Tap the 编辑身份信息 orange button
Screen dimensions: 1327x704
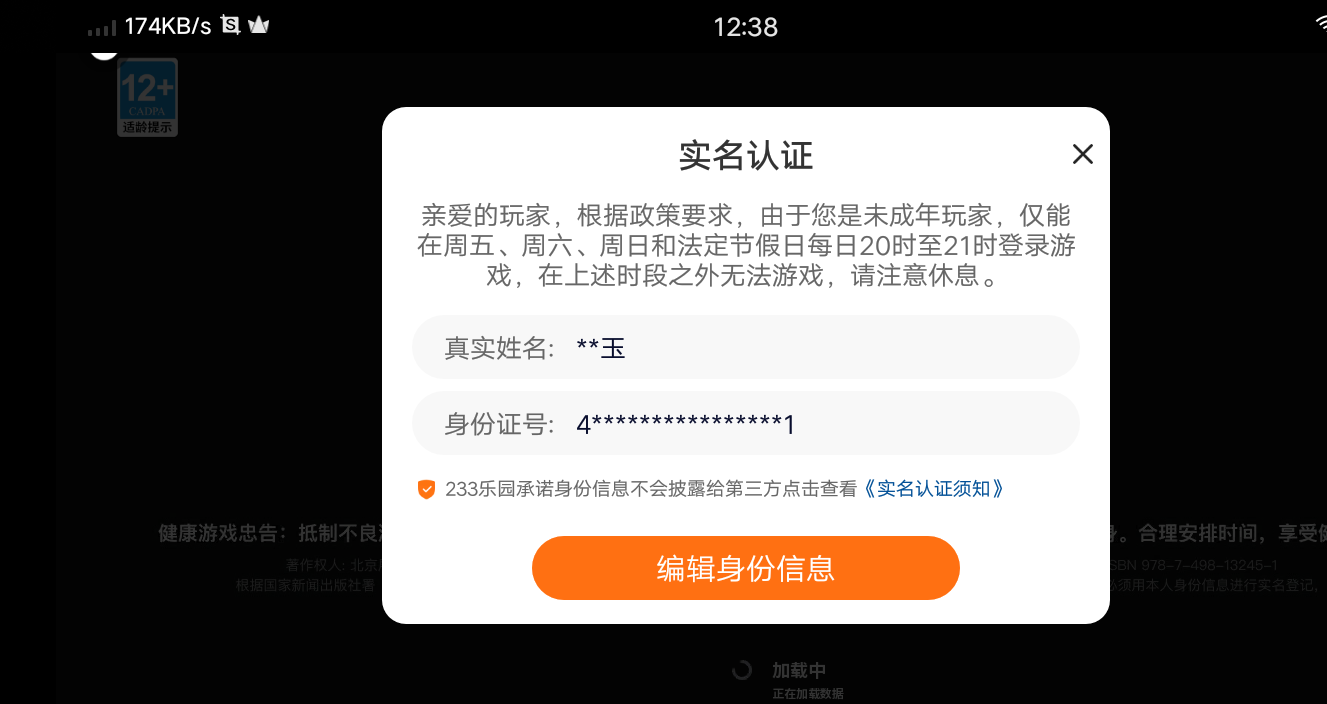(746, 568)
